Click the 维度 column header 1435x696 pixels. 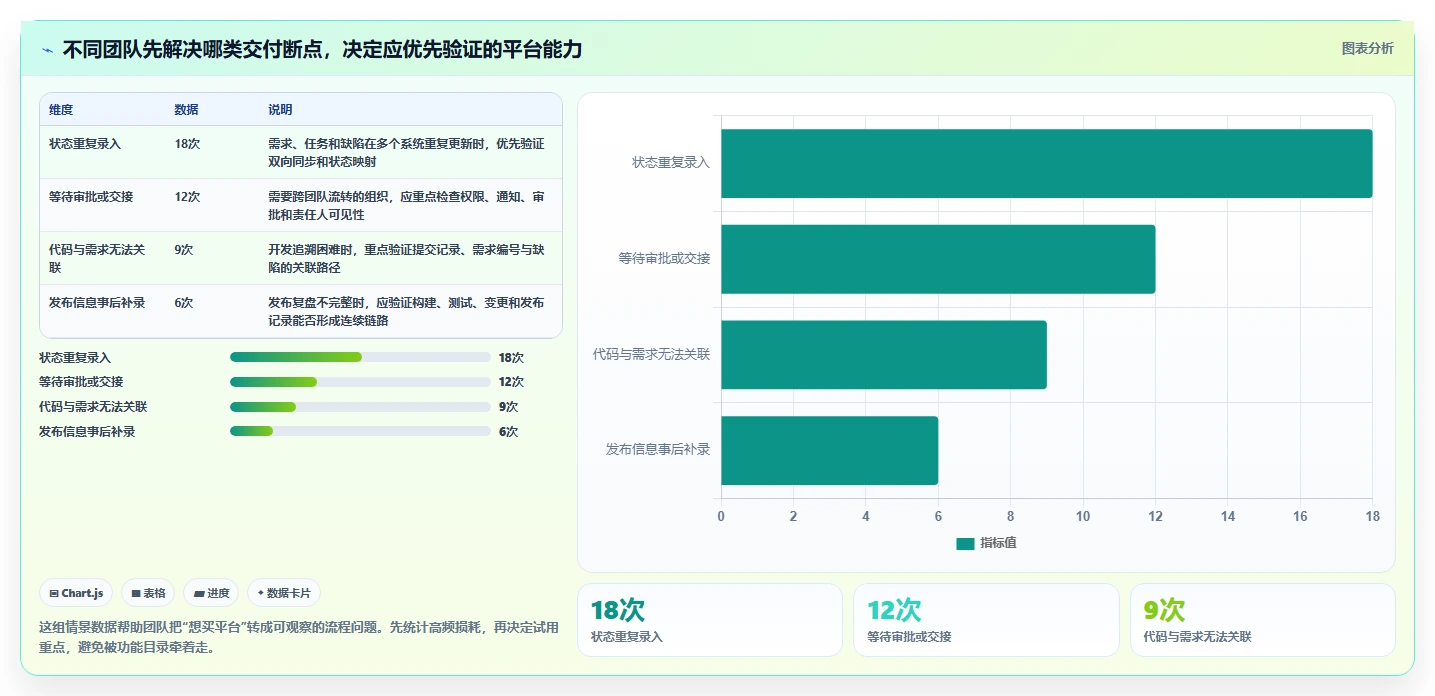point(61,109)
